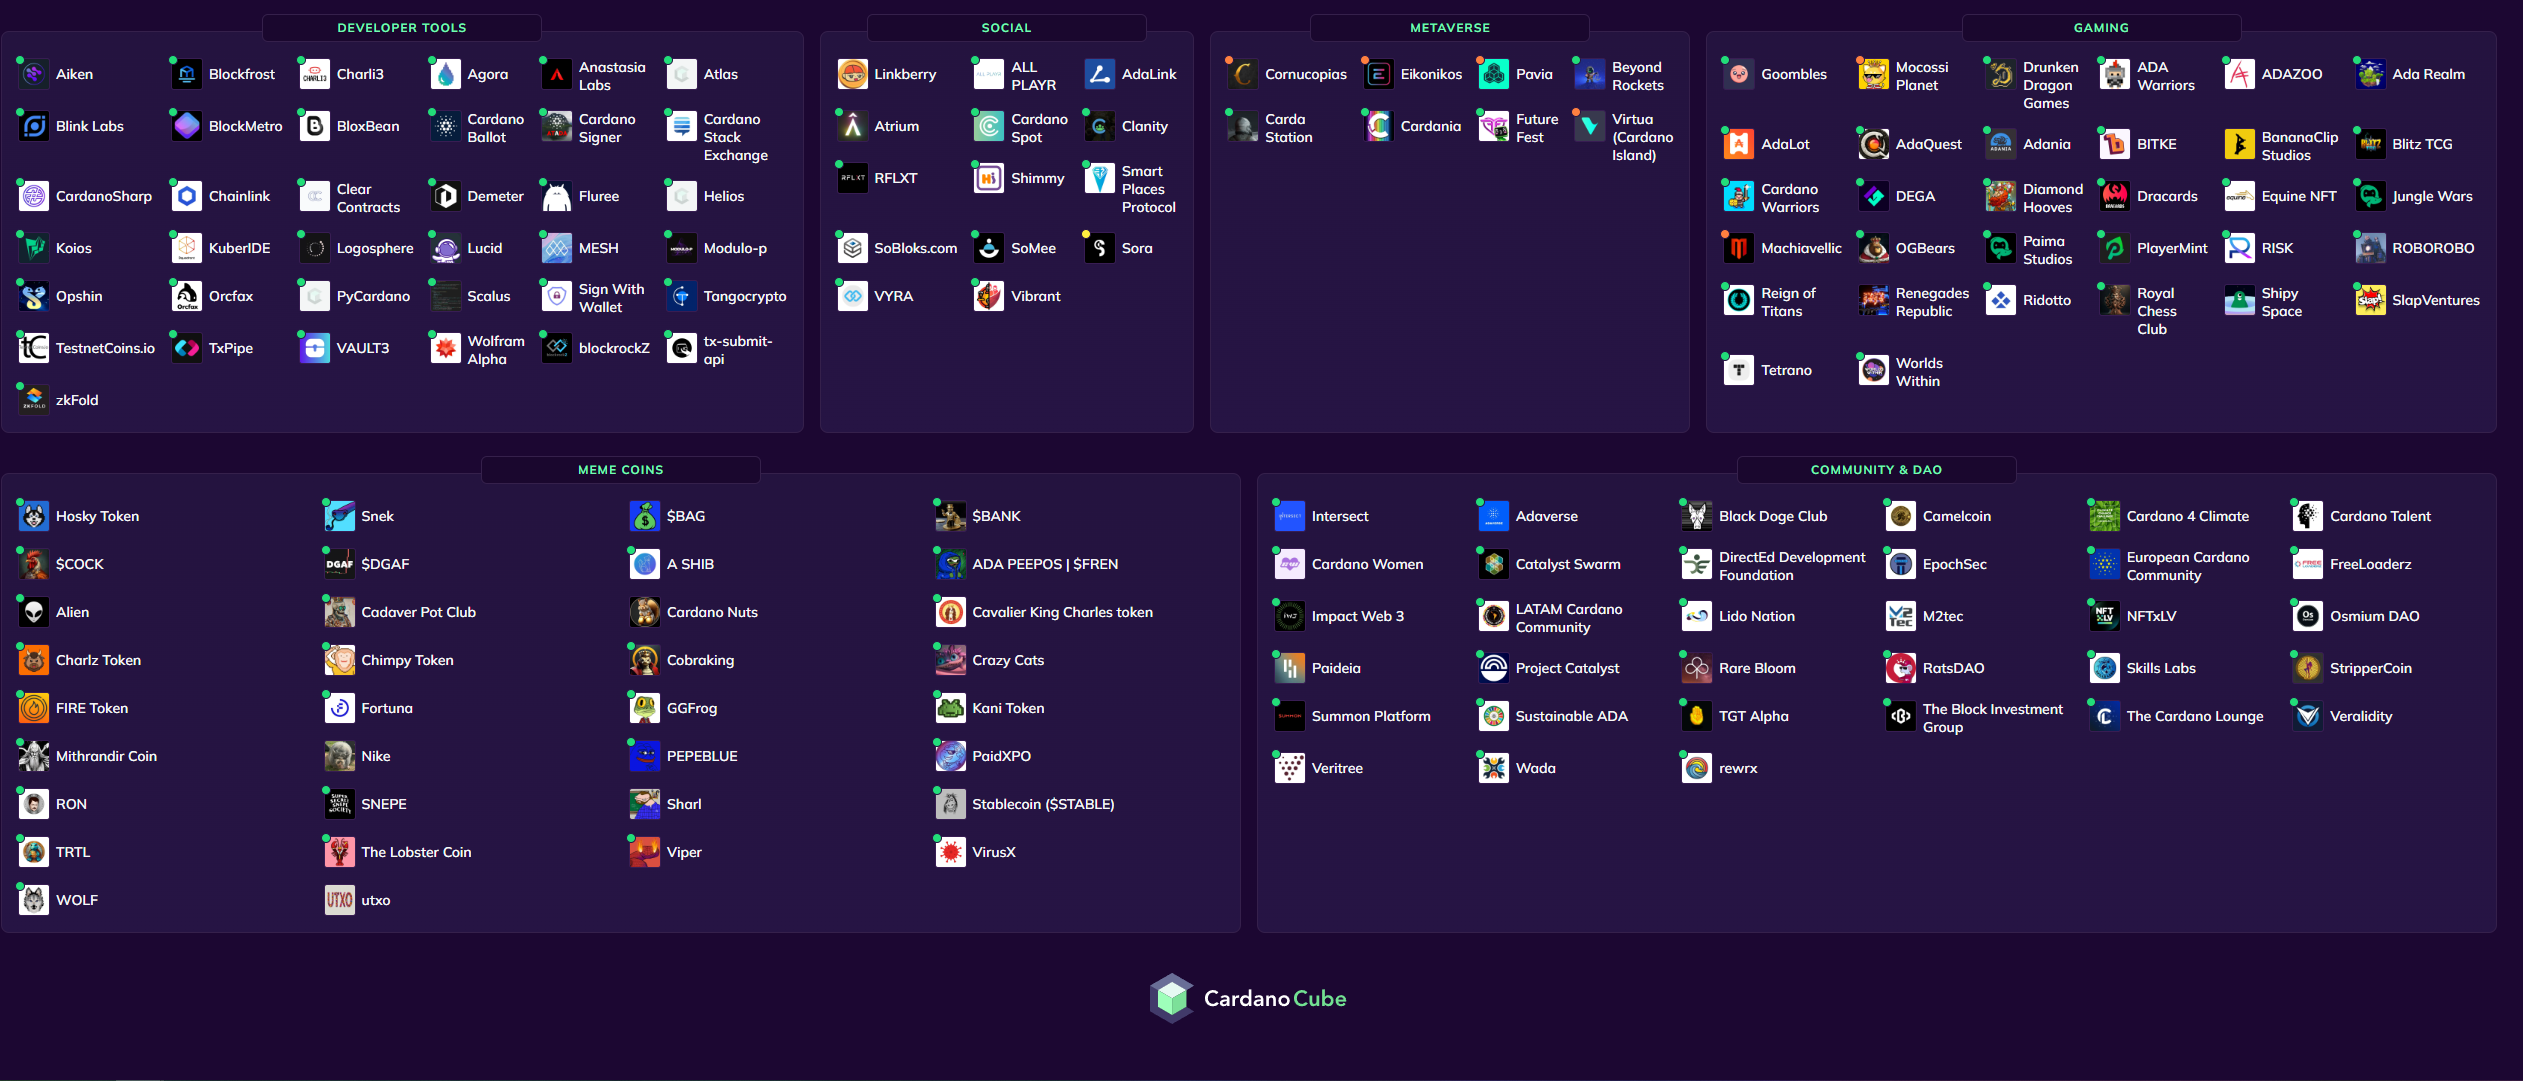The width and height of the screenshot is (2523, 1081).
Task: Click the ADAZOO icon
Action: (2240, 74)
